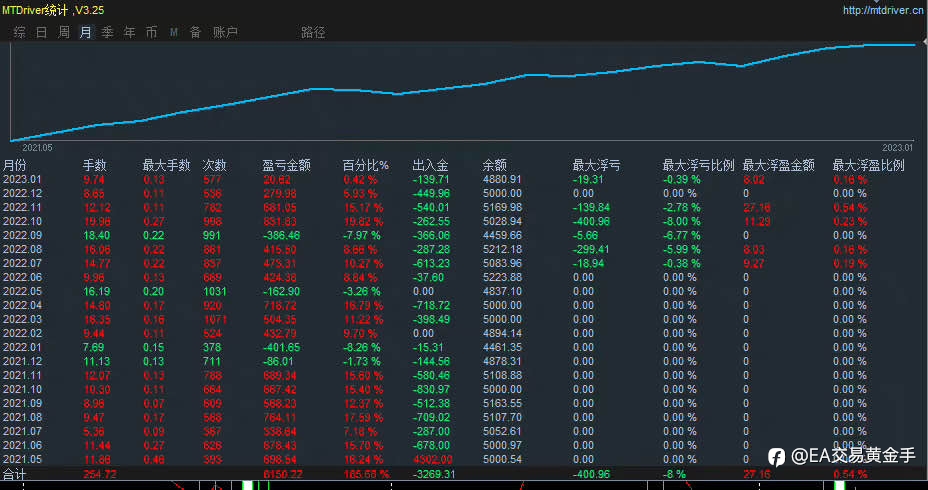This screenshot has height=490, width=928.
Task: Switch to the 账户 account tab
Action: 225,33
